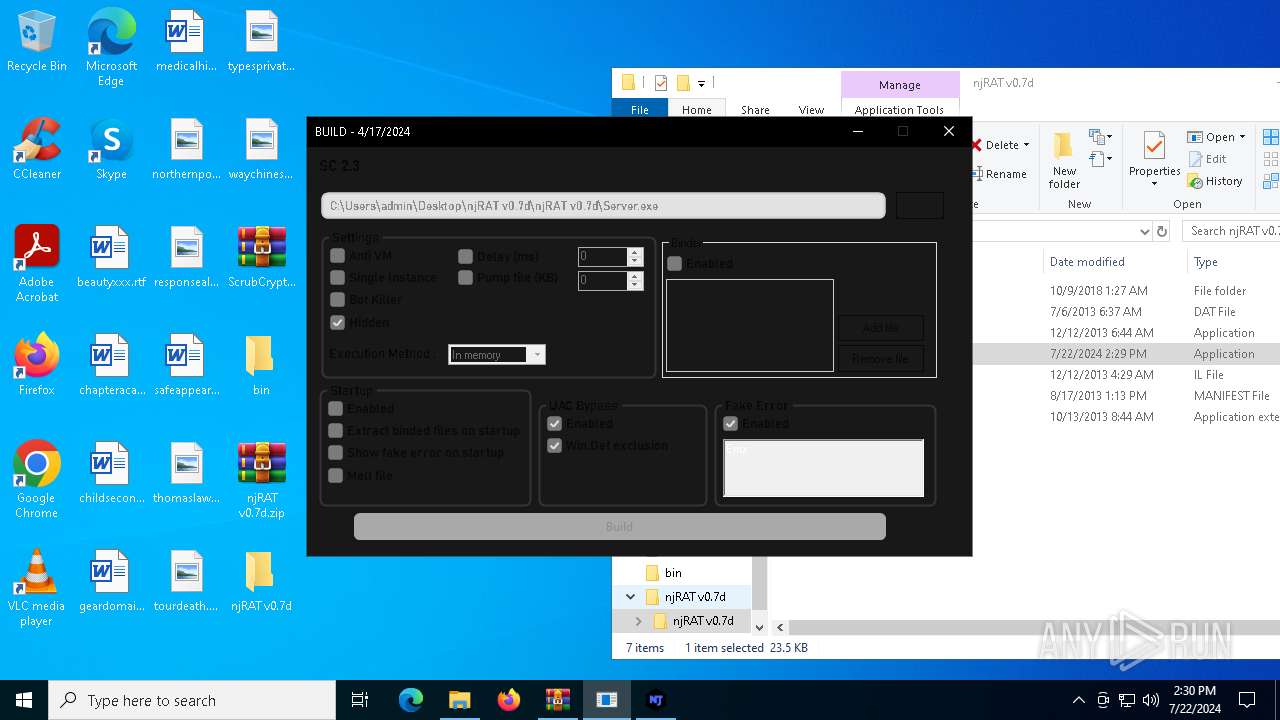Screen dimensions: 1280x720
Task: Click the Fake Error message text box
Action: pos(823,468)
